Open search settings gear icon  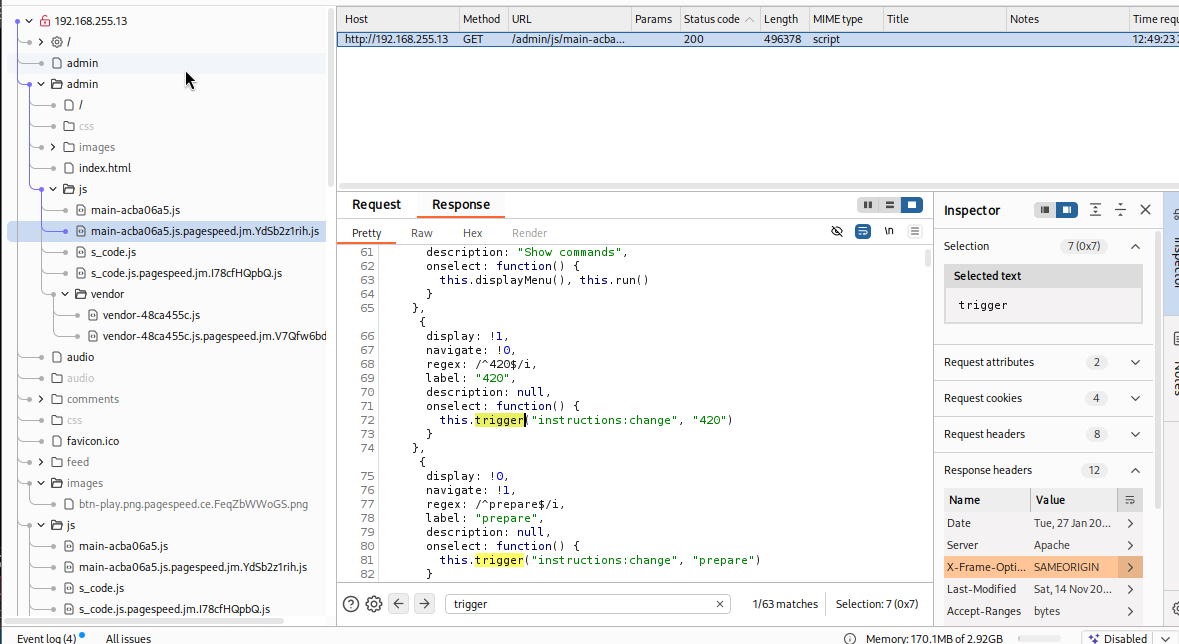point(374,604)
